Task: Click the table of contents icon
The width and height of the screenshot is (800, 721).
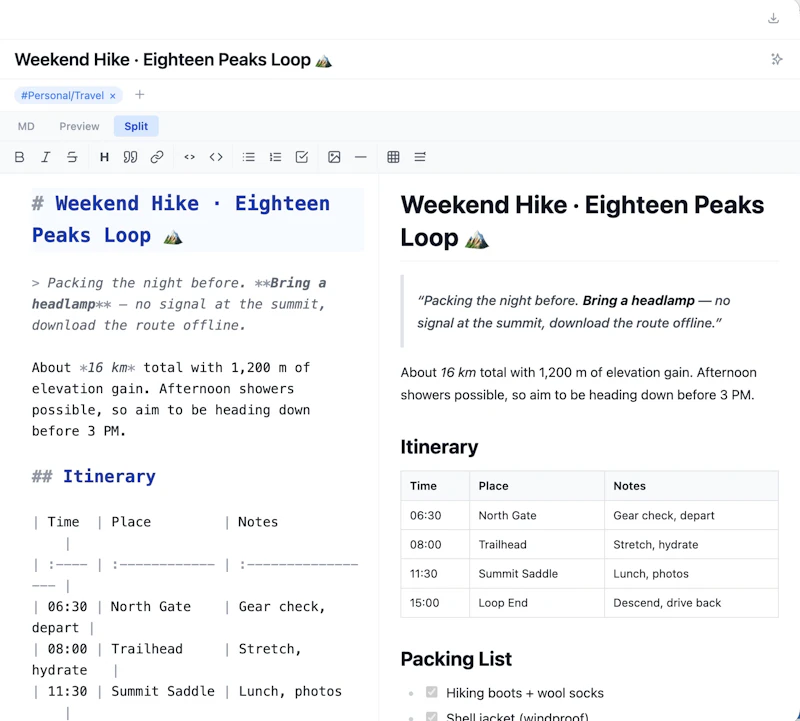Action: click(x=420, y=157)
